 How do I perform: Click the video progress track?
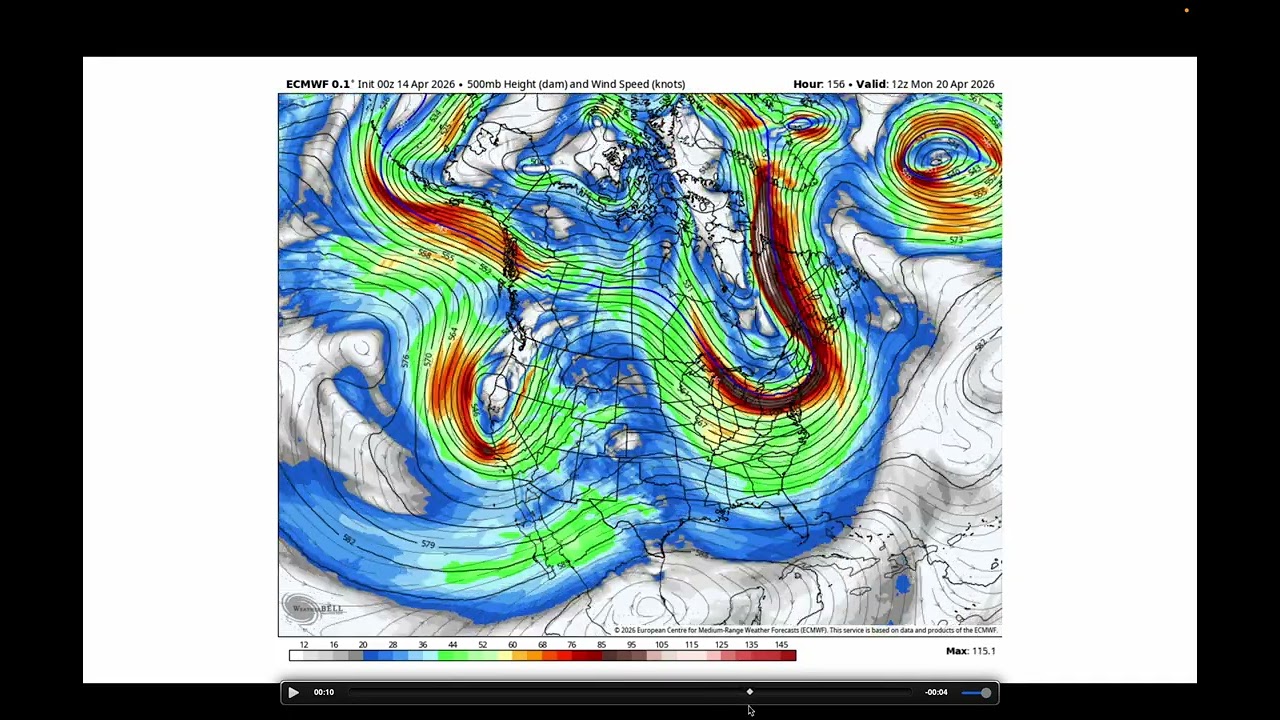coord(630,692)
